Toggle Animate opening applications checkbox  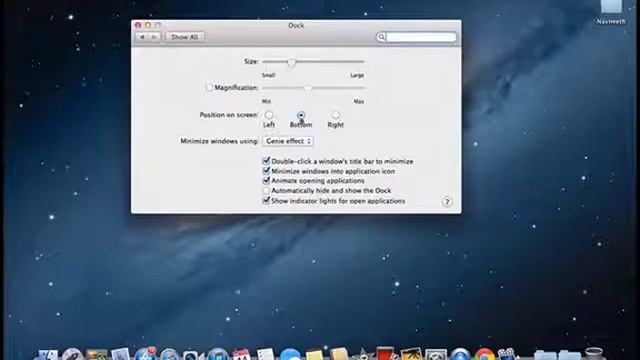point(266,180)
